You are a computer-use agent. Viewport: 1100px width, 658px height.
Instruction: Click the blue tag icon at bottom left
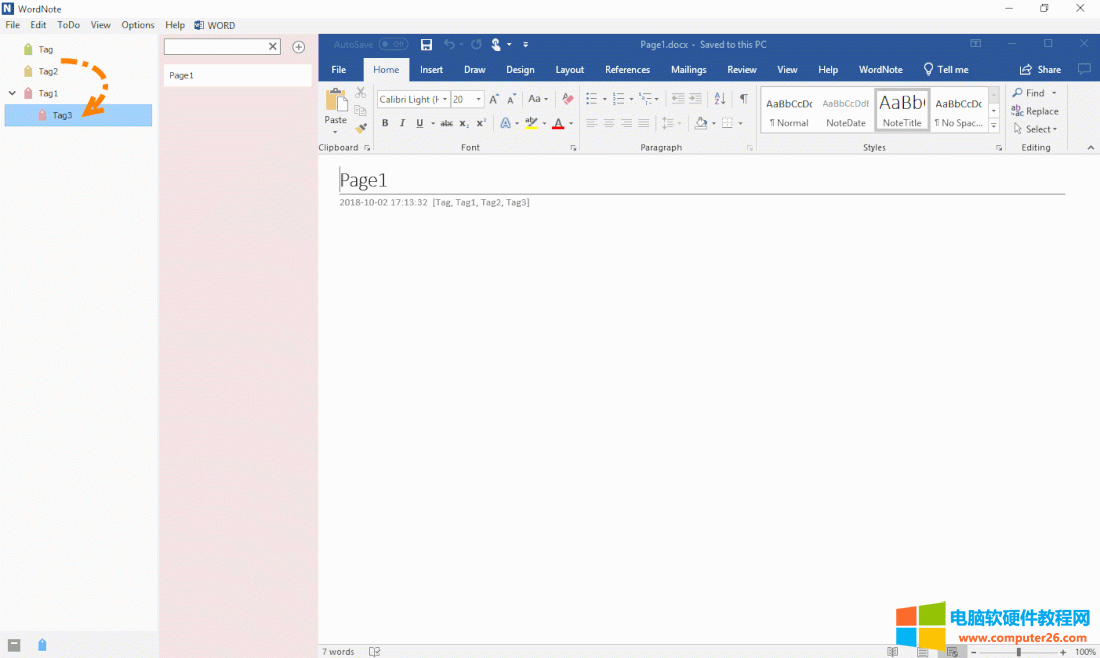point(42,645)
